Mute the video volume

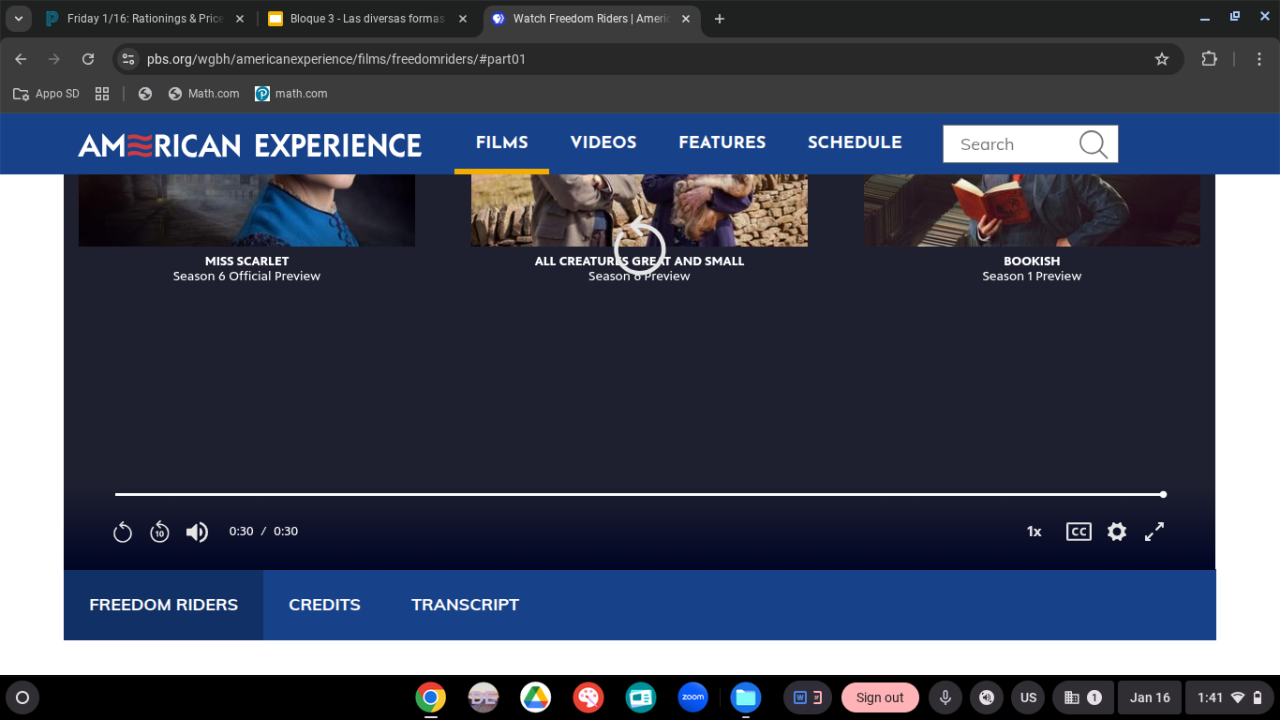(x=197, y=532)
